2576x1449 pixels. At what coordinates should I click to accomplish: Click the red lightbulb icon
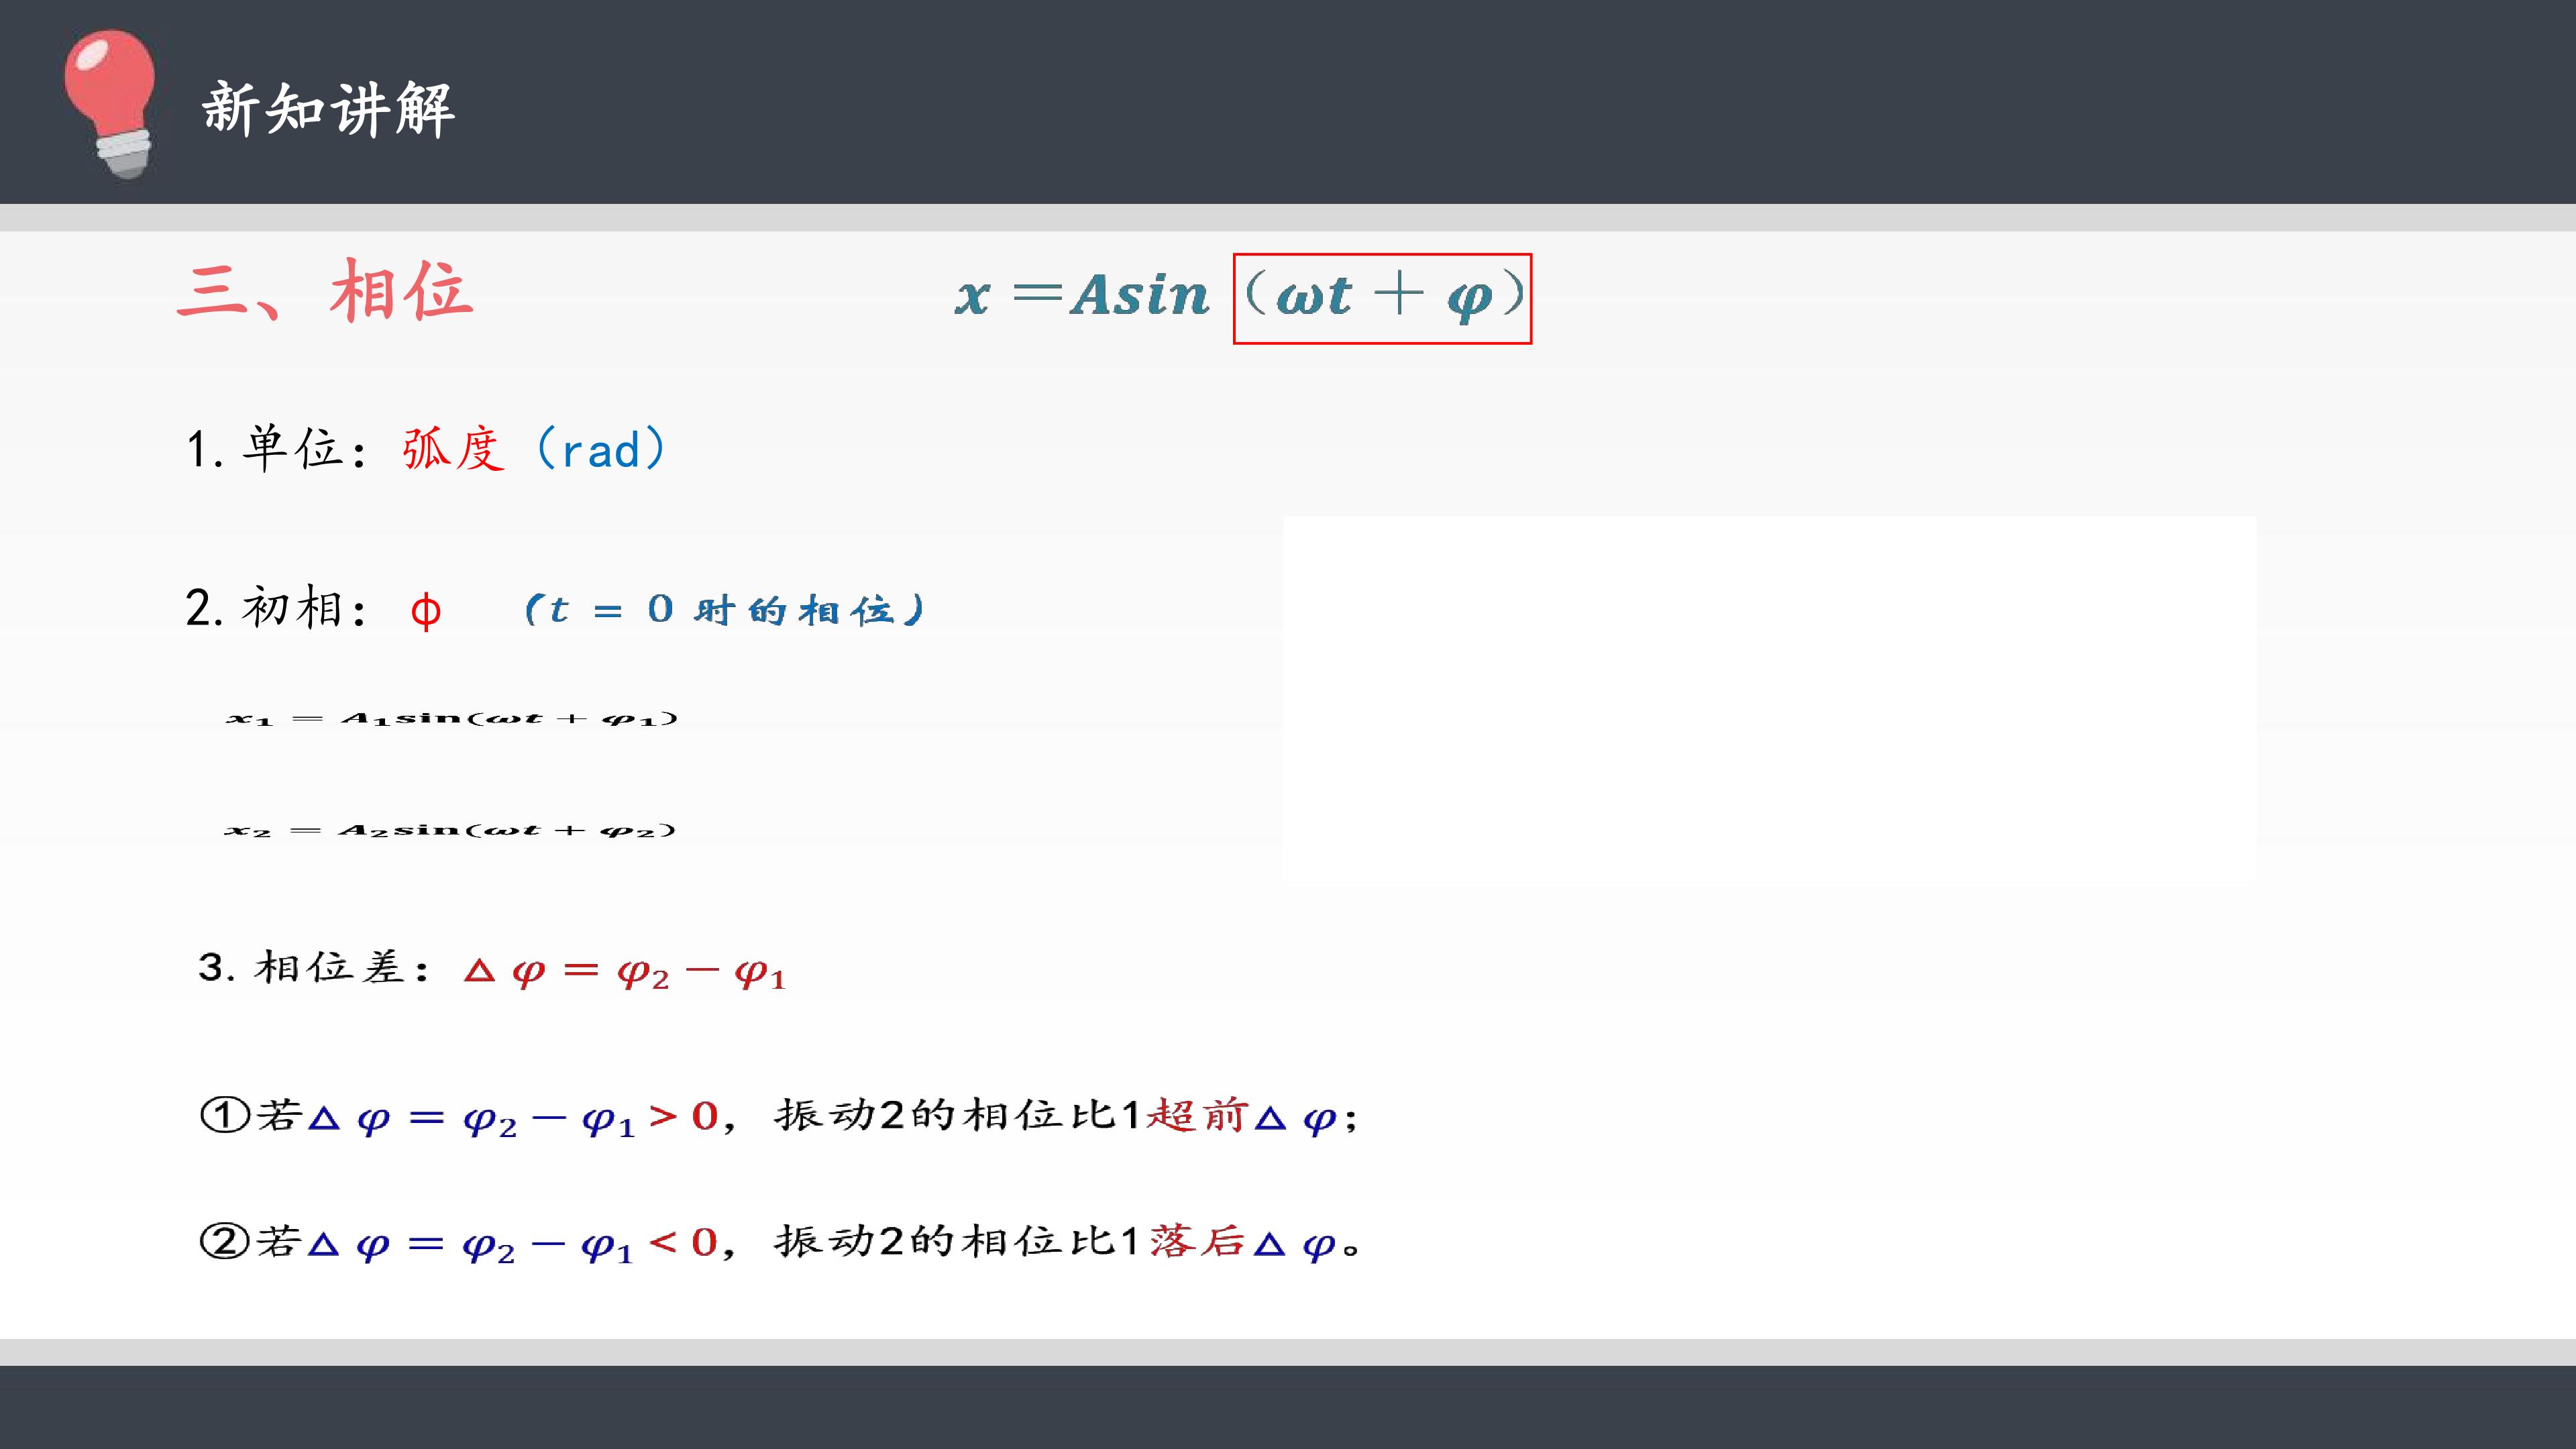click(110, 104)
